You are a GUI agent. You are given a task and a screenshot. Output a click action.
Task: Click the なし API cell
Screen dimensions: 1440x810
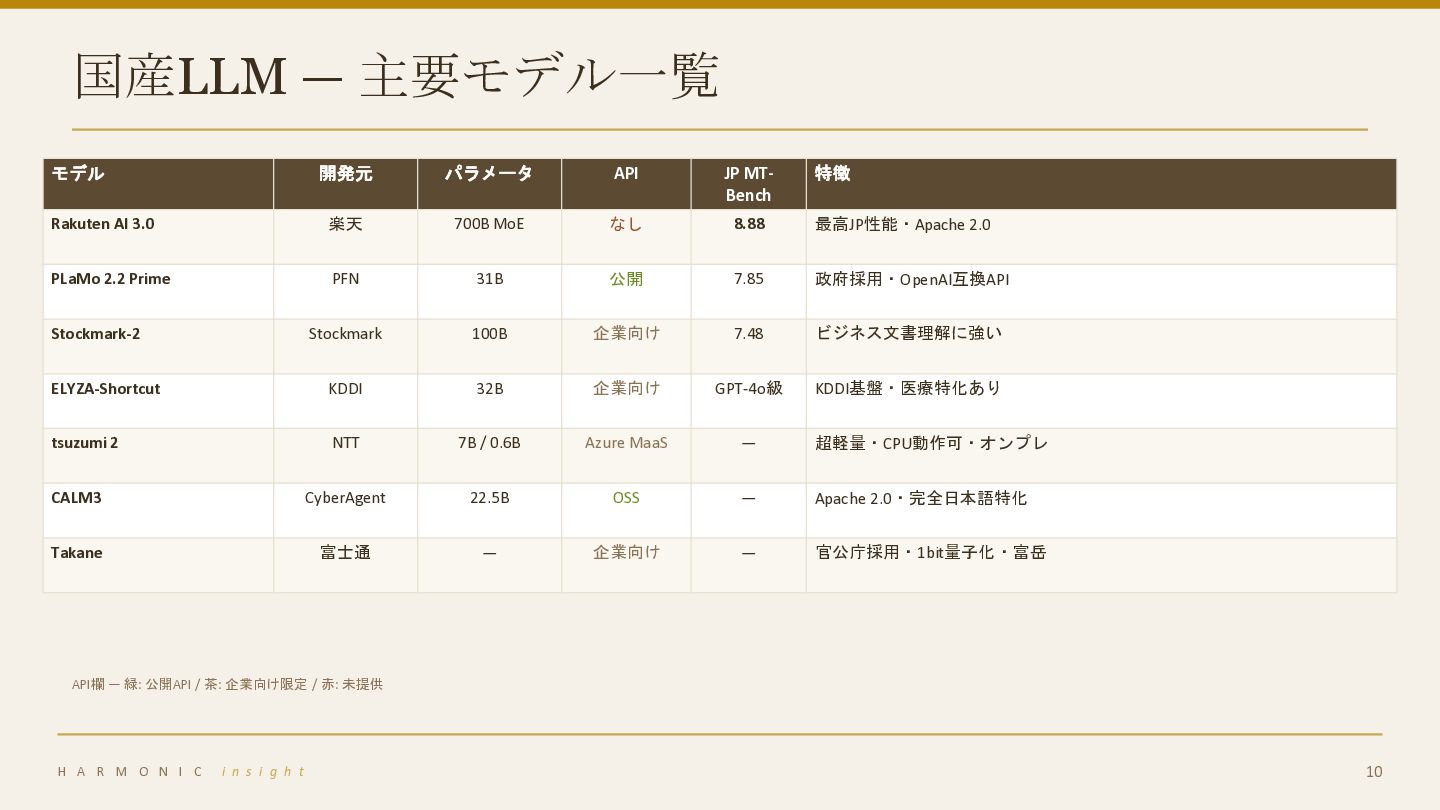[626, 237]
